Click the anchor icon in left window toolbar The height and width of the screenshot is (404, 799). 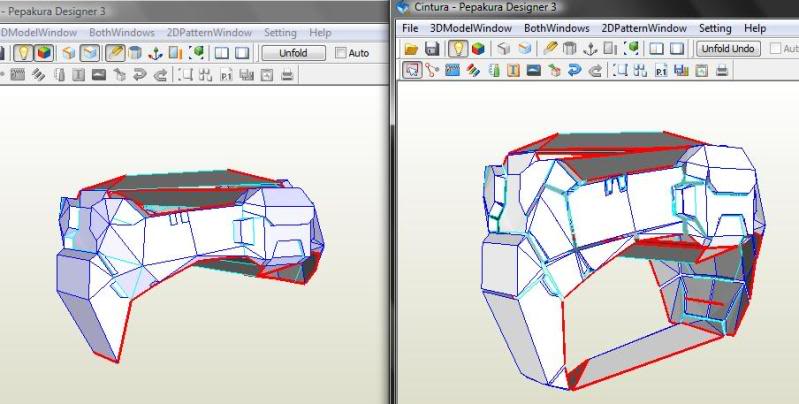click(x=155, y=52)
